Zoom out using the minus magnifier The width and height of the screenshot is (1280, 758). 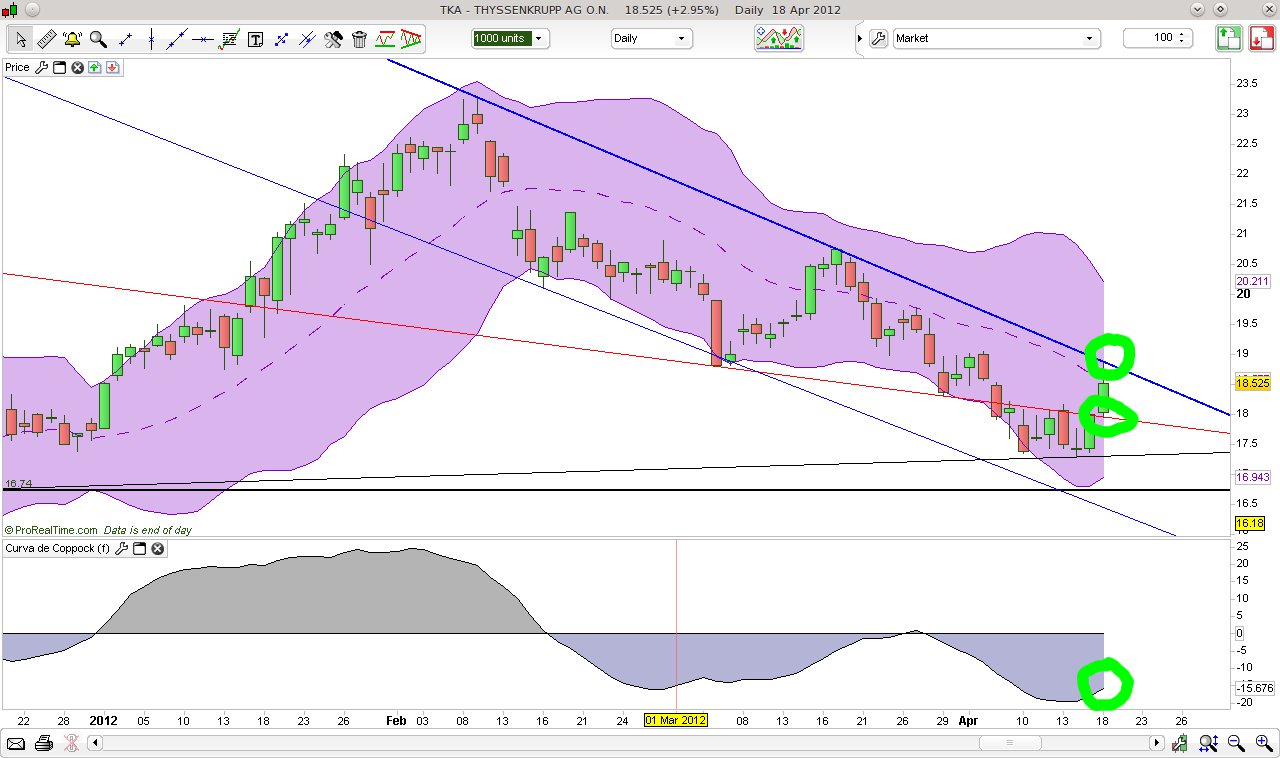(x=1235, y=743)
